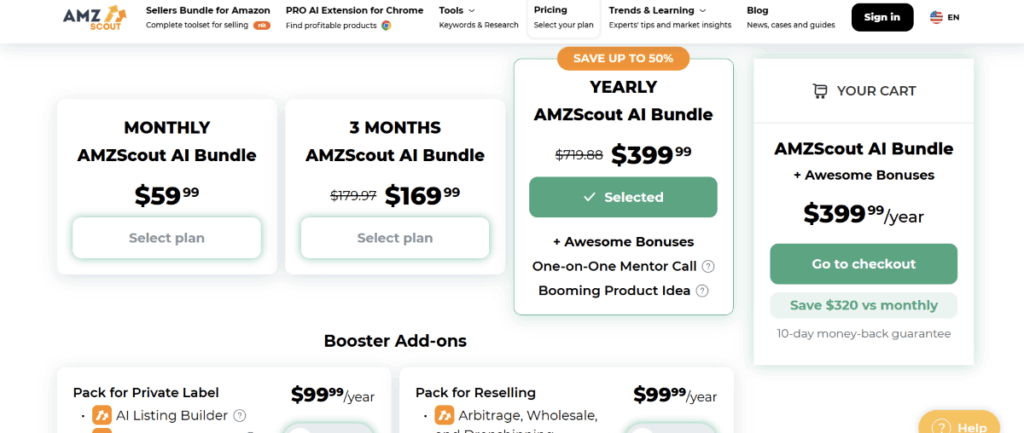Click the orange Arbitrage, Wholesale icon
The width and height of the screenshot is (1024, 433).
coord(443,415)
